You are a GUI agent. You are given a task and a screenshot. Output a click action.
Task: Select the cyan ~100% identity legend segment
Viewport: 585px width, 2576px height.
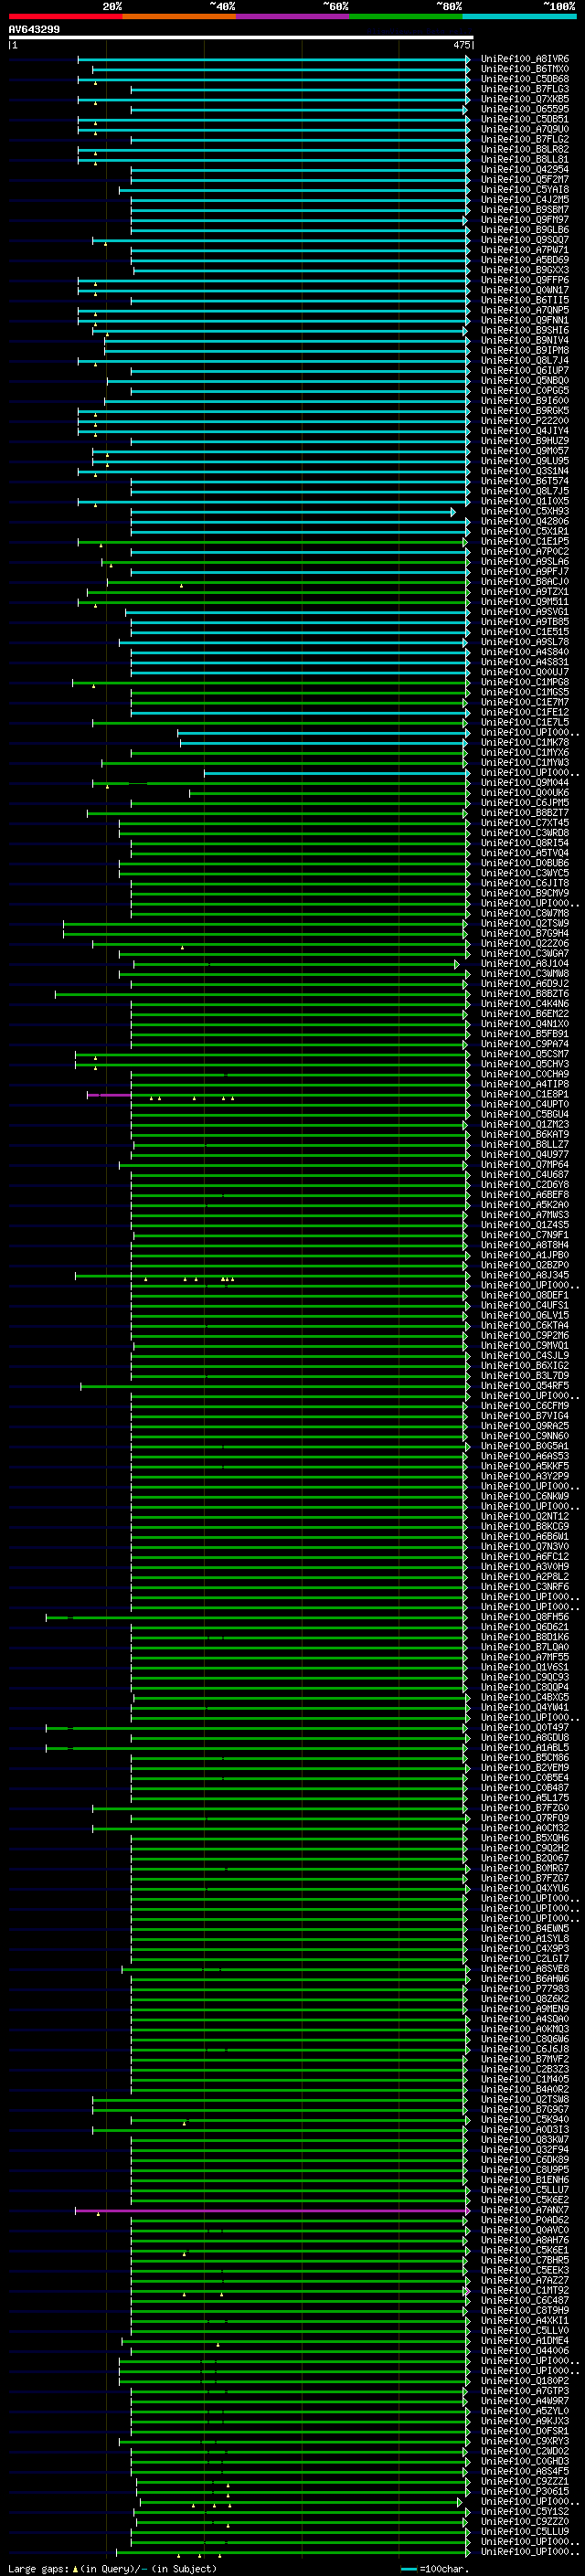point(519,16)
